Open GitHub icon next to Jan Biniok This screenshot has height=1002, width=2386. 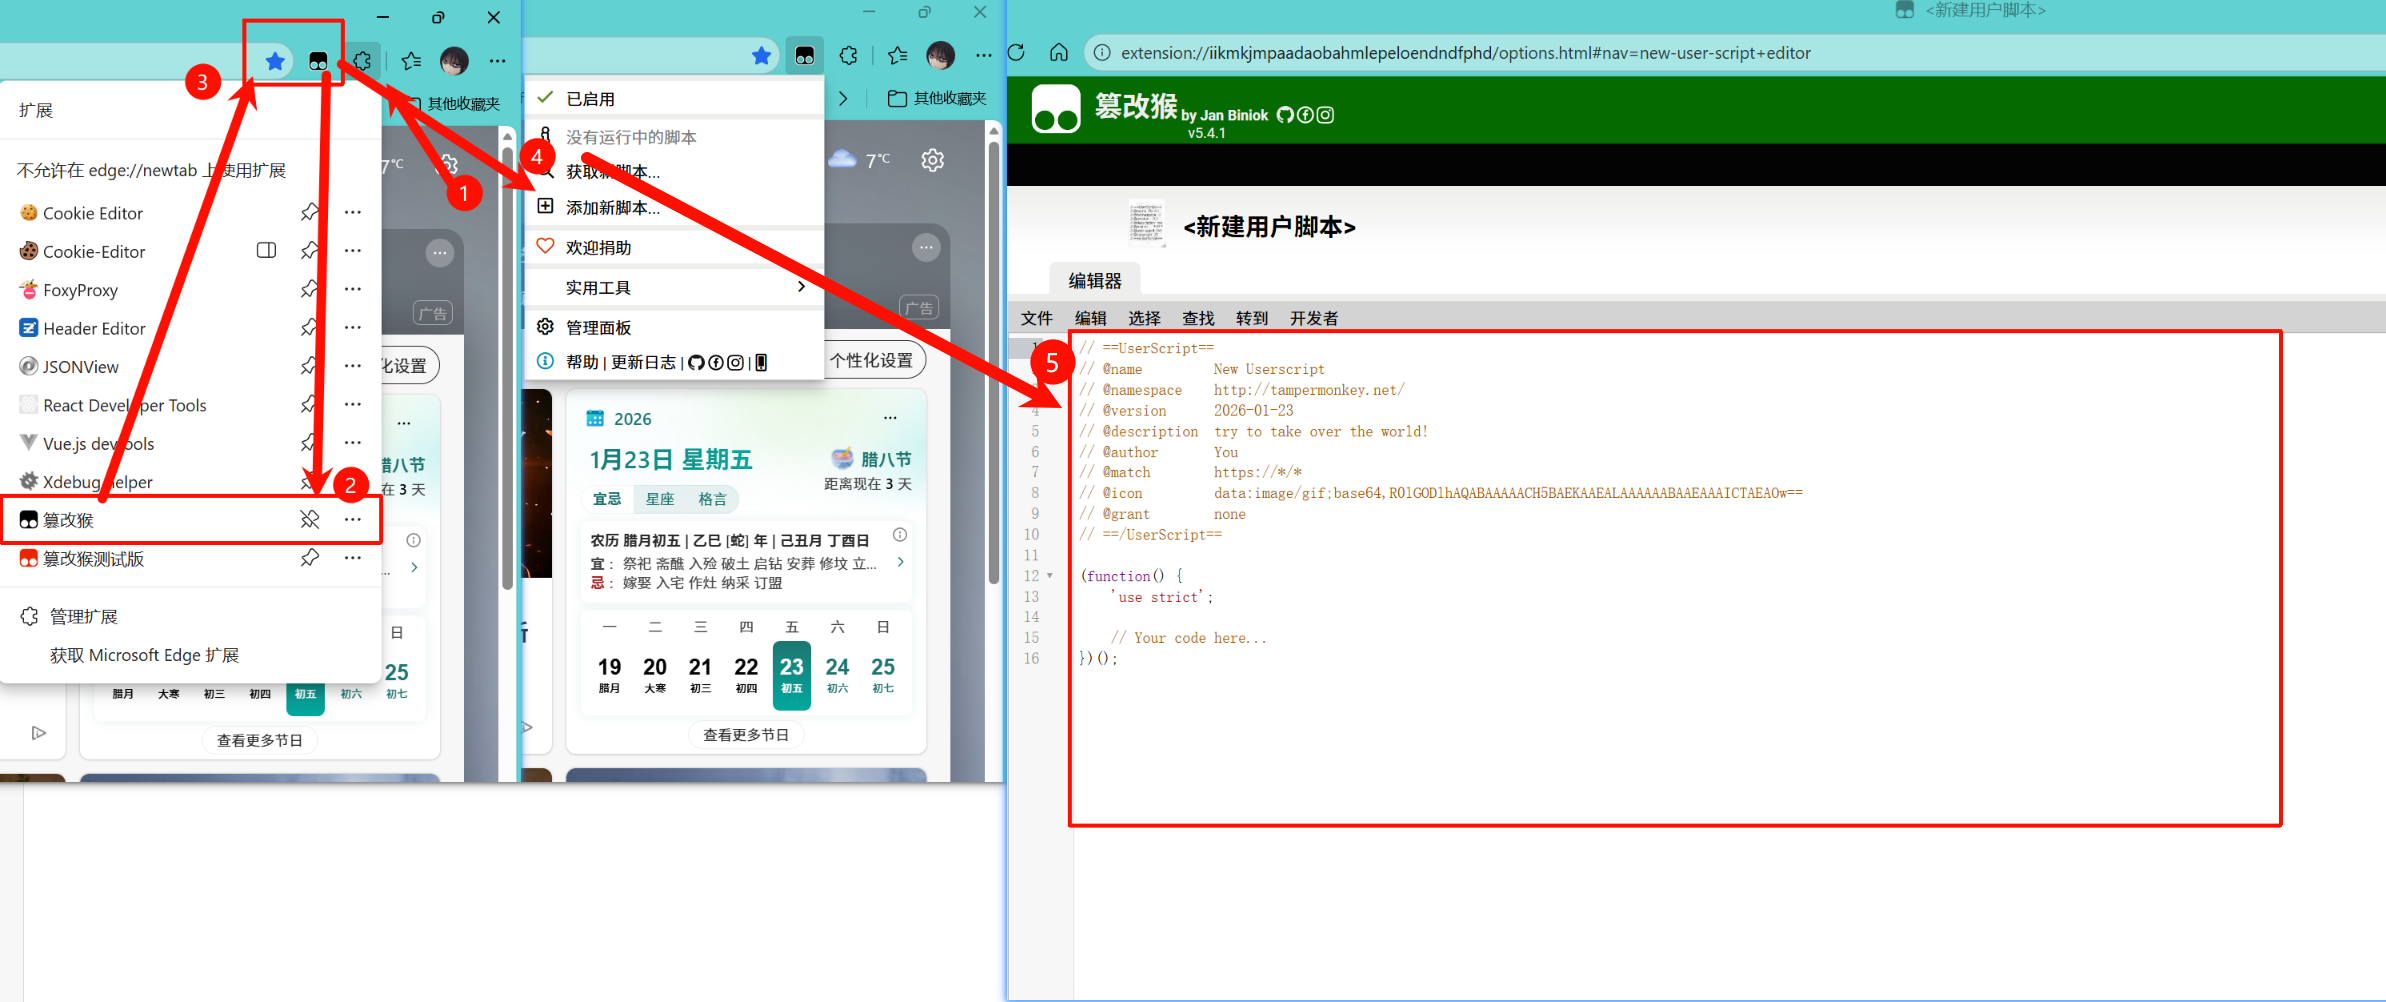pos(1285,115)
